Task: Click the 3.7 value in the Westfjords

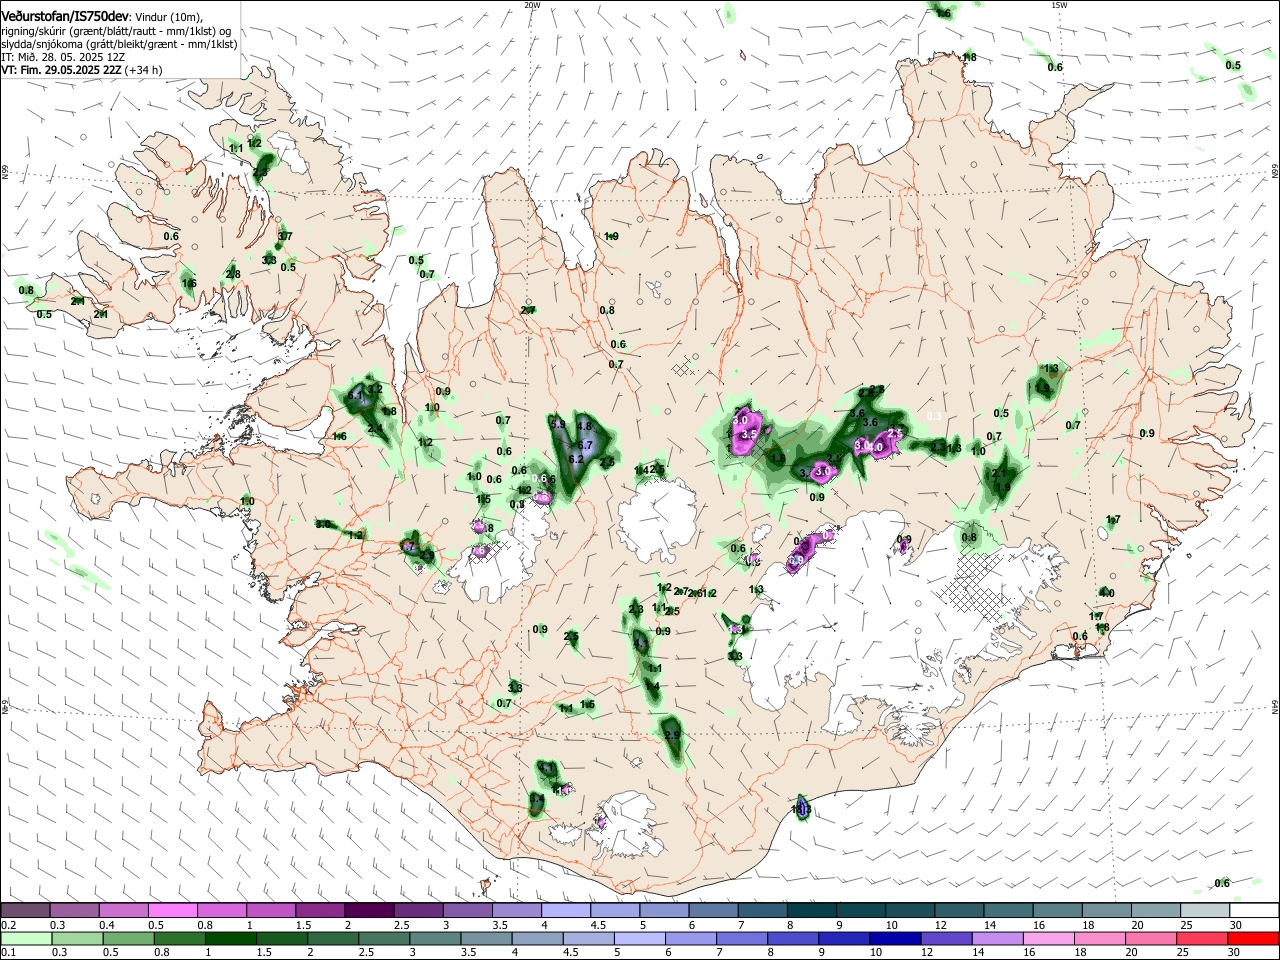Action: (x=285, y=237)
